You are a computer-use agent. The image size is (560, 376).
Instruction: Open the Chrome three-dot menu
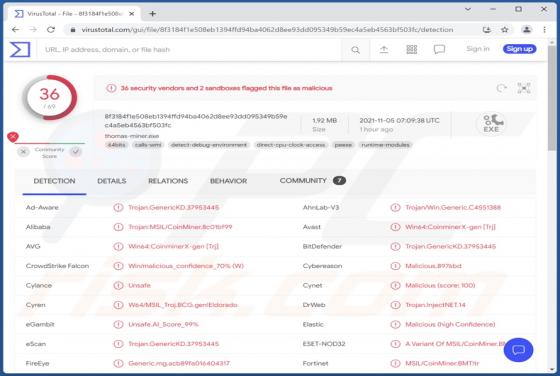544,30
